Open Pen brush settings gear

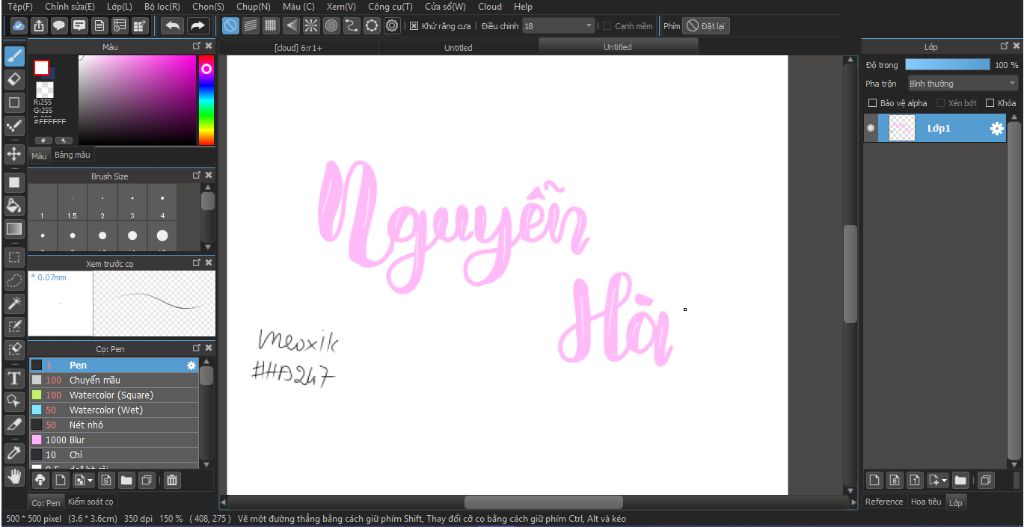pos(191,366)
